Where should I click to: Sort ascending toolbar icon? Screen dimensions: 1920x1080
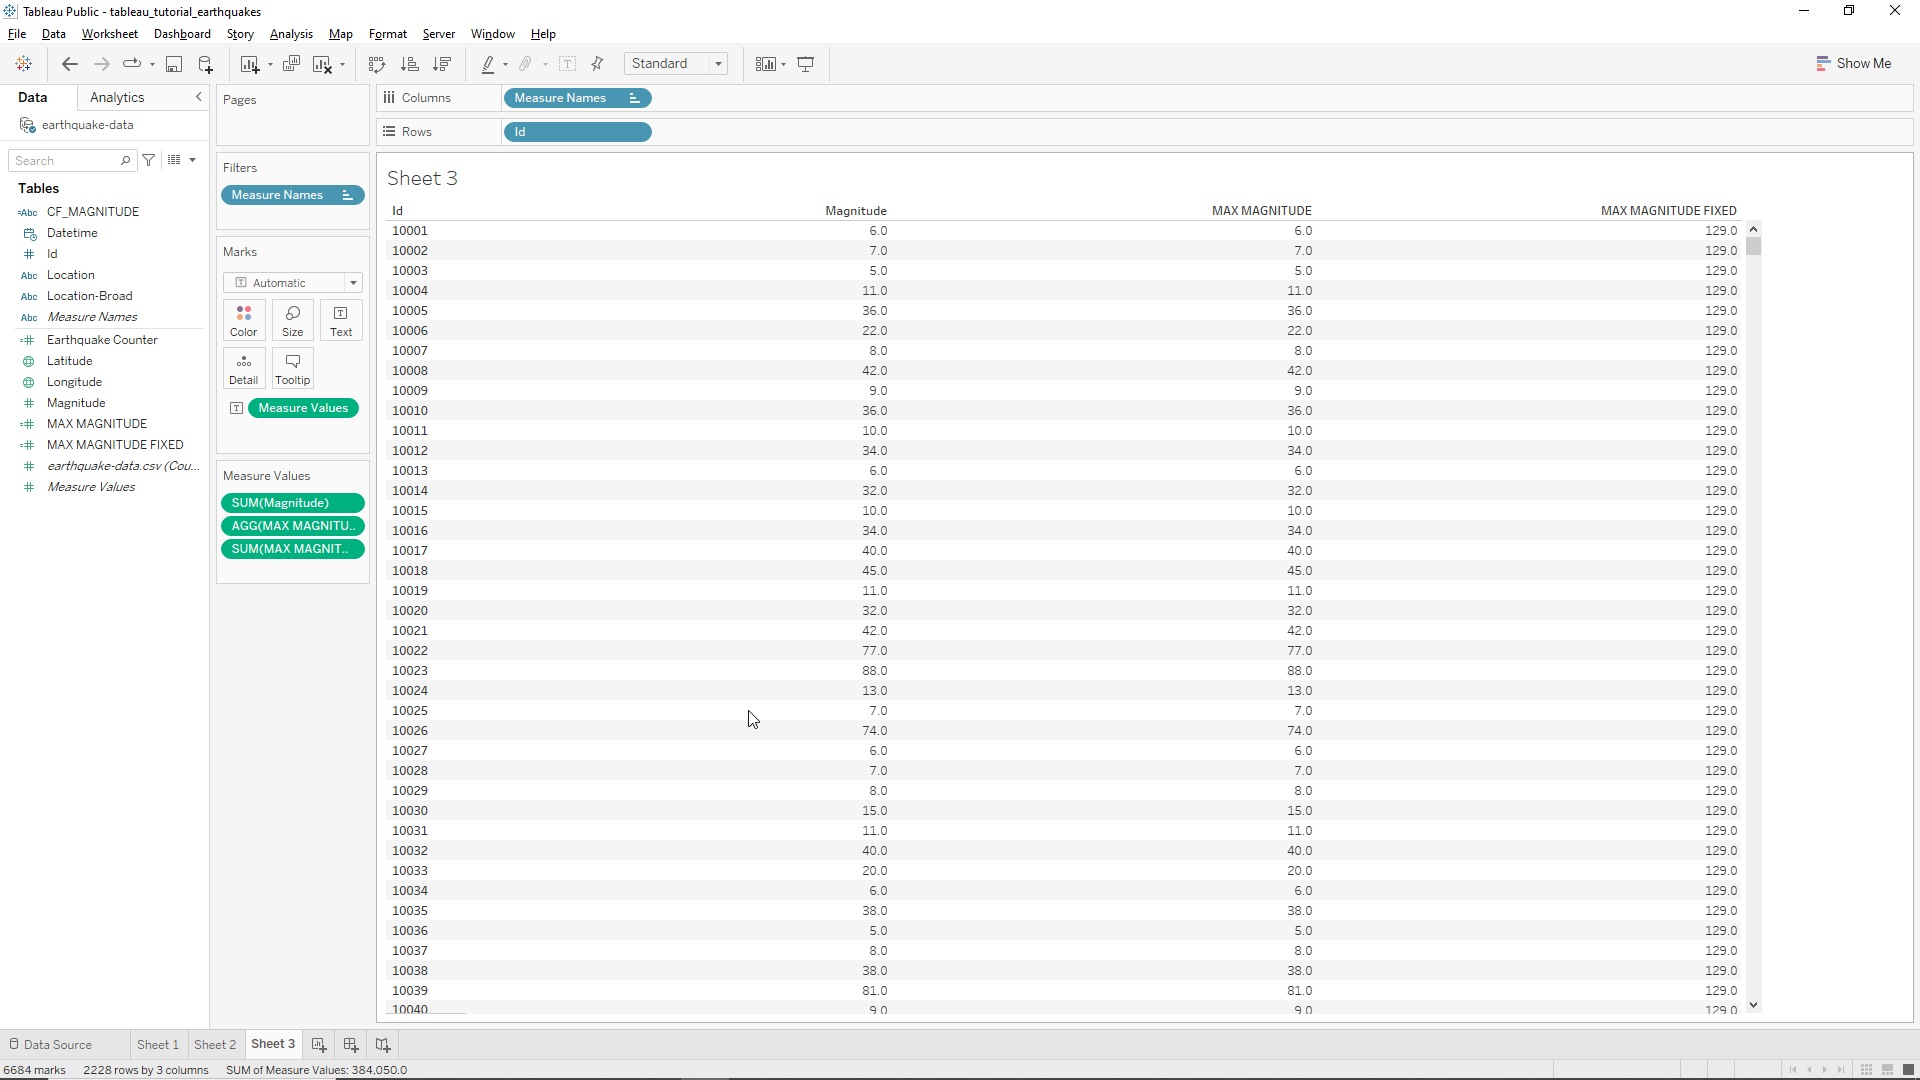pos(409,64)
